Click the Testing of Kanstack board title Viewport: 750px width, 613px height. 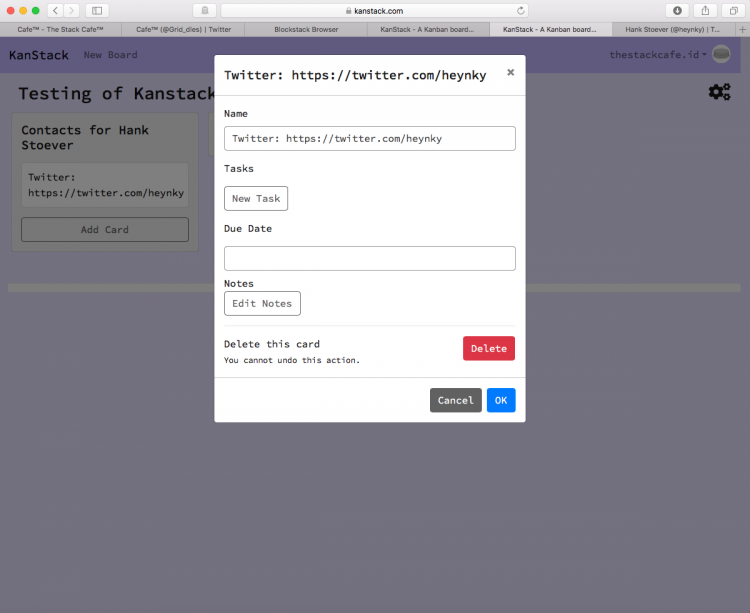click(x=117, y=93)
